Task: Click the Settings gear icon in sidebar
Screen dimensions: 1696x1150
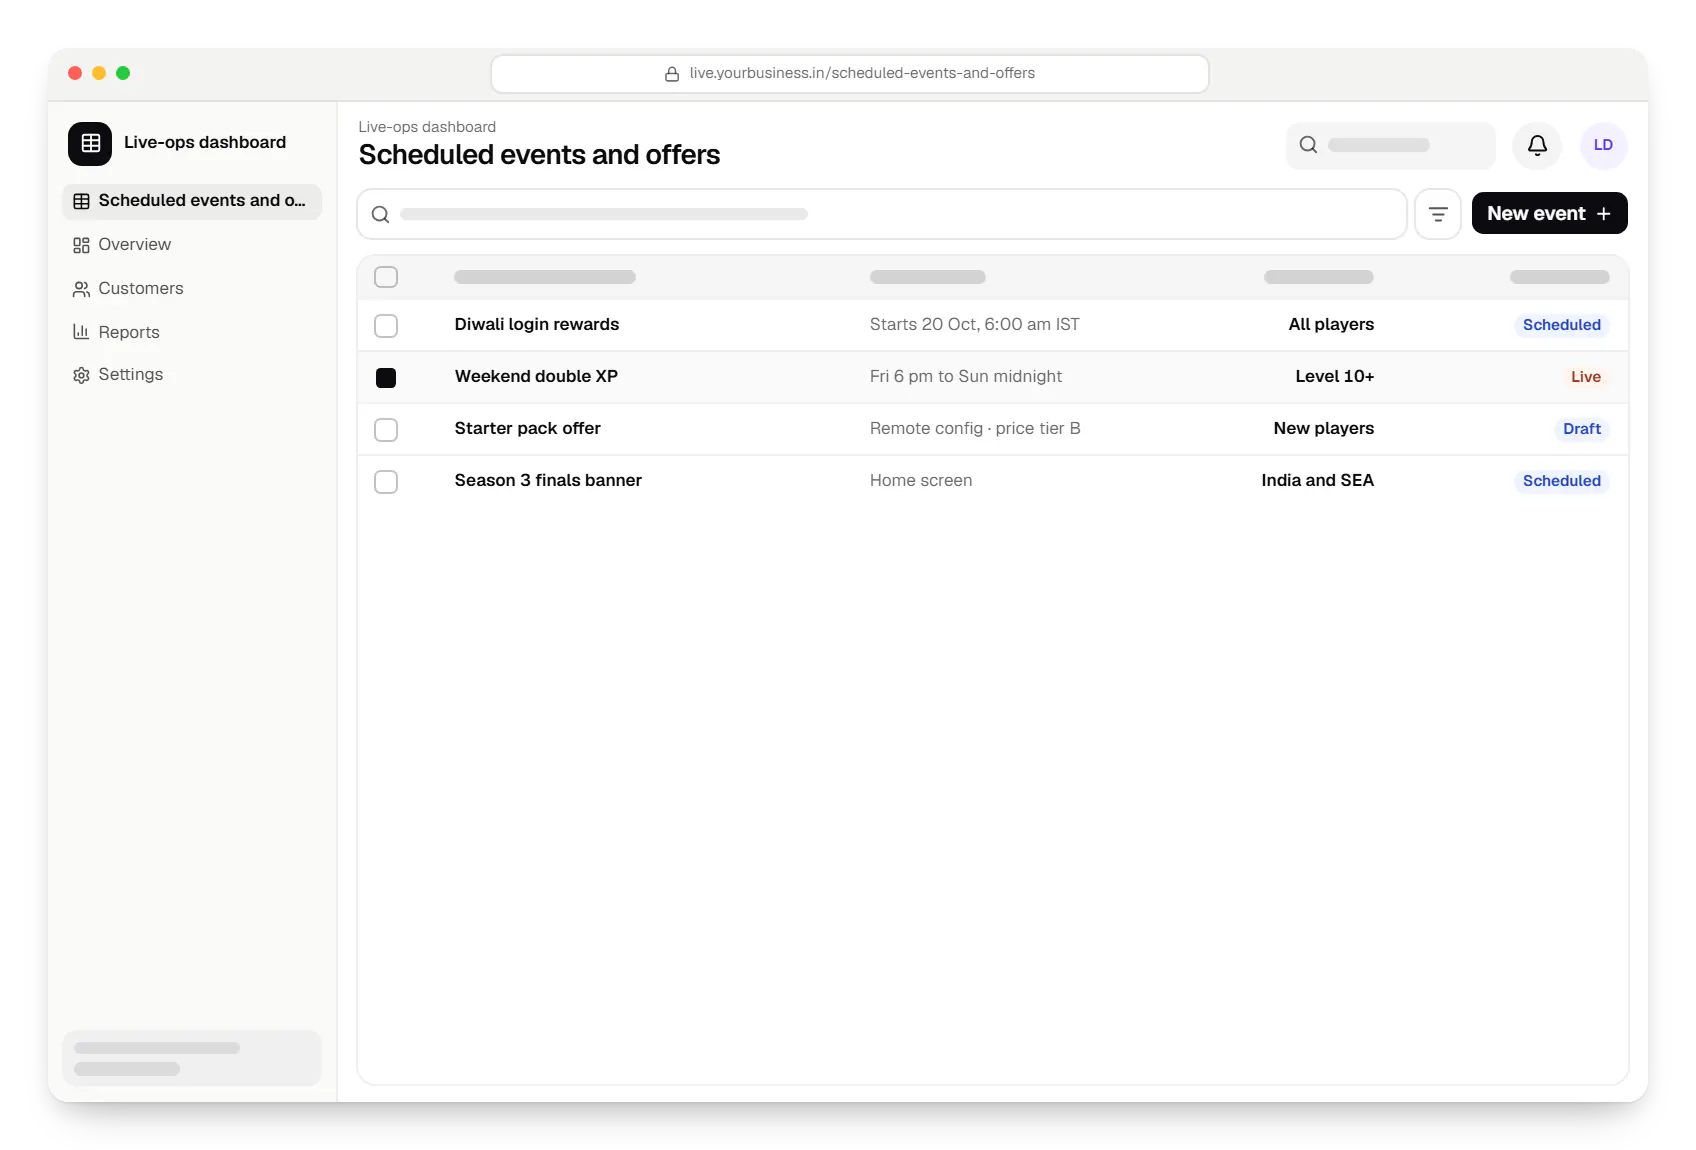Action: 81,375
